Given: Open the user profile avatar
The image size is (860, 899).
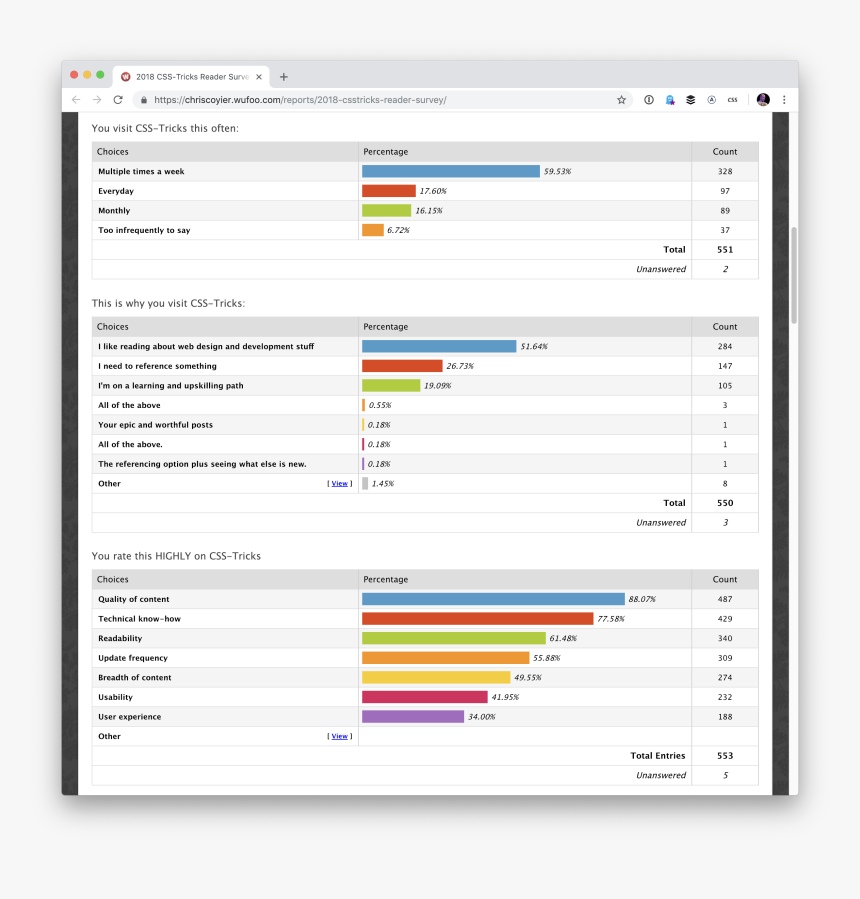Looking at the screenshot, I should point(763,100).
